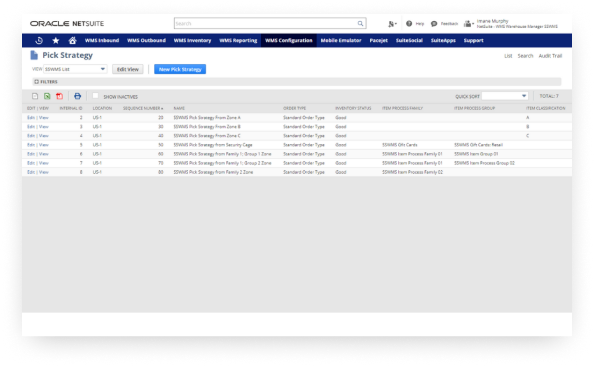This screenshot has height=367, width=594.
Task: Print the pick strategy list
Action: click(77, 96)
